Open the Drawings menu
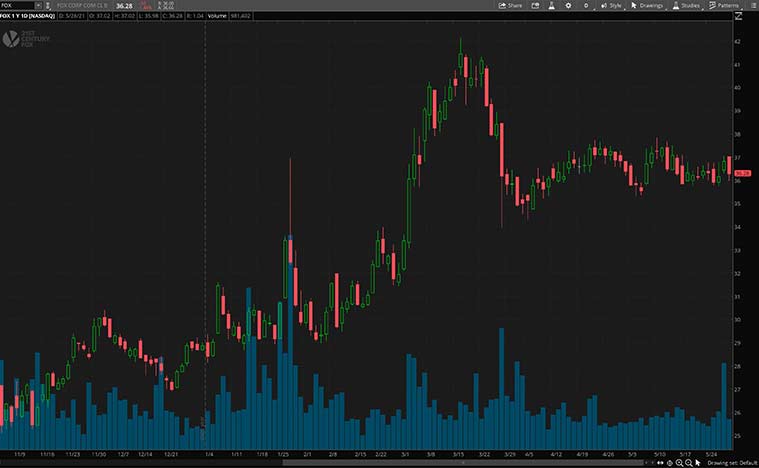The image size is (759, 468). 650,5
